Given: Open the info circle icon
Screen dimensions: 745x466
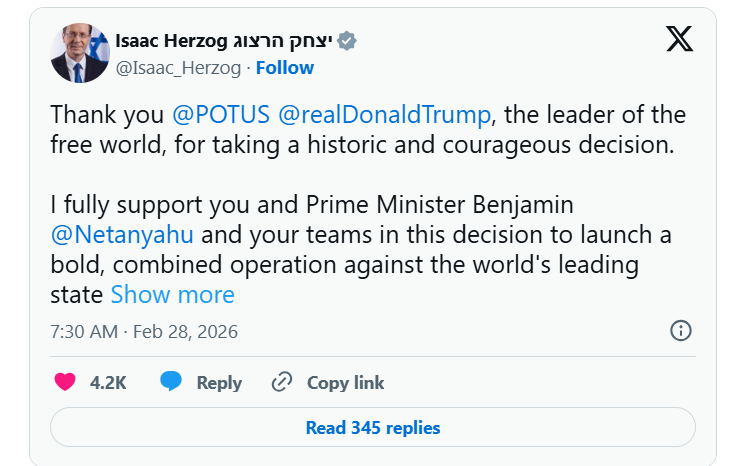Looking at the screenshot, I should (x=680, y=330).
